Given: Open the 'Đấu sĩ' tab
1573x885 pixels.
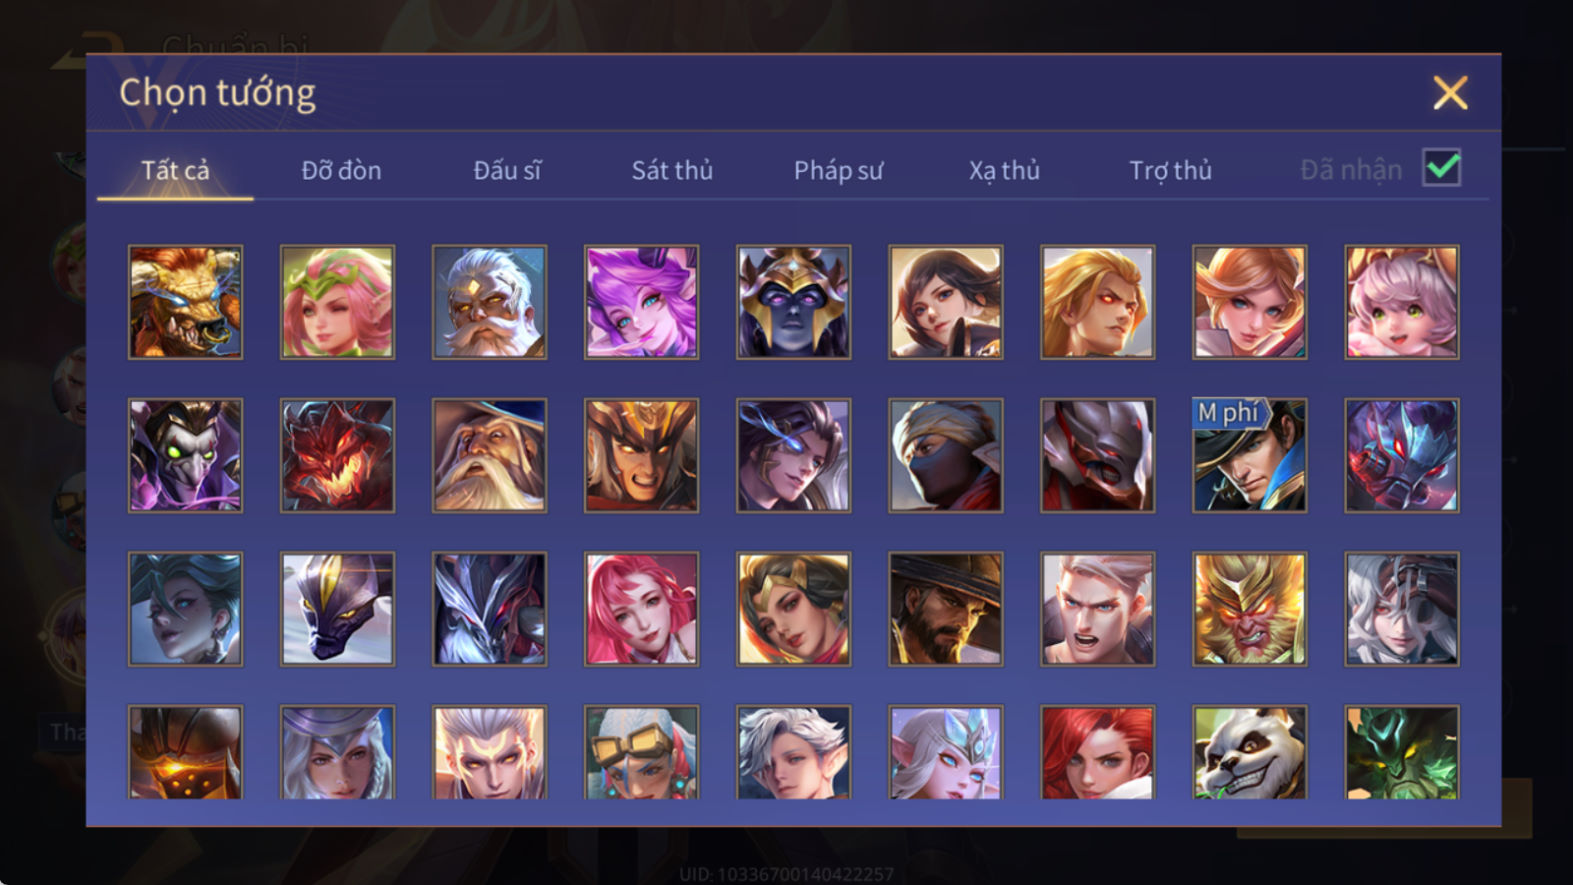Looking at the screenshot, I should click(507, 170).
